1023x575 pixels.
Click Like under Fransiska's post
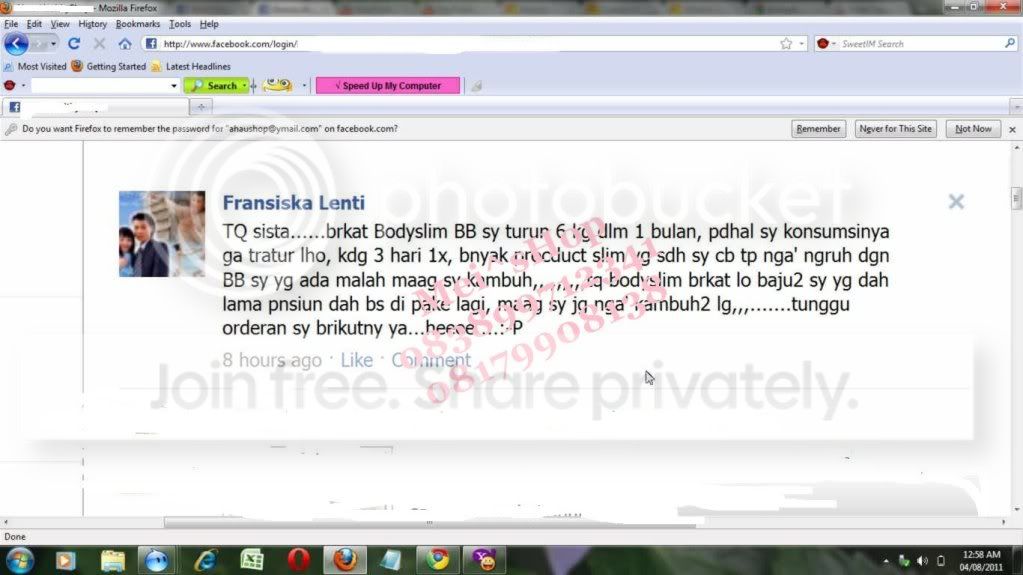356,360
